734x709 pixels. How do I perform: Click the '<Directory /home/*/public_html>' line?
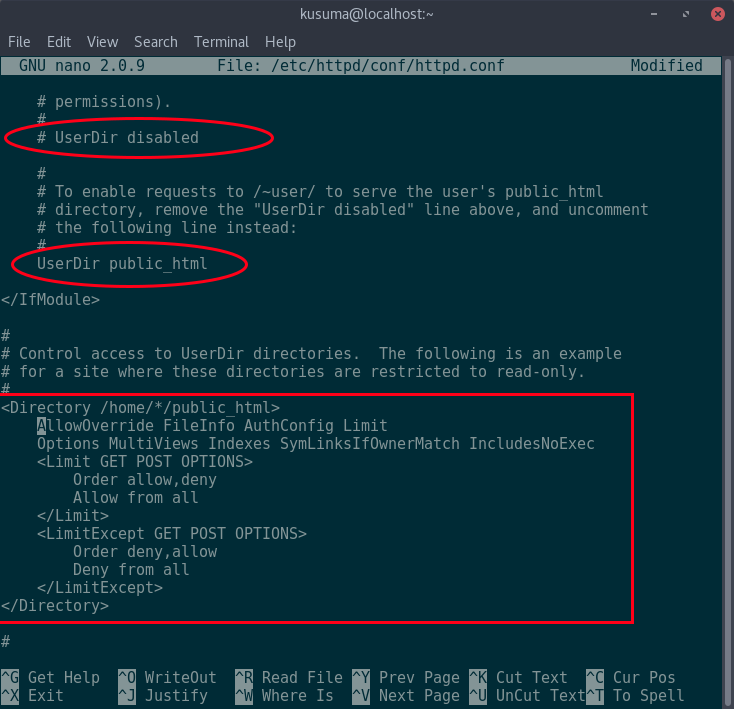click(140, 408)
